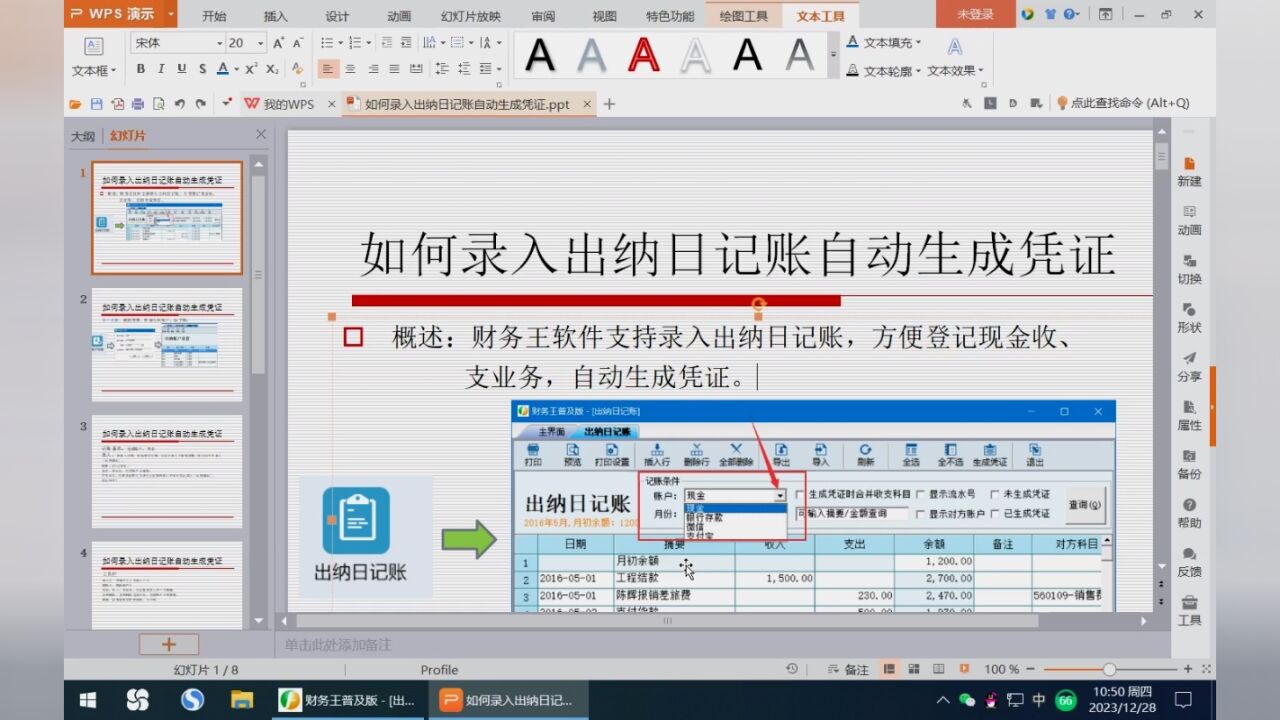
Task: Open new document tab with plus
Action: (609, 104)
